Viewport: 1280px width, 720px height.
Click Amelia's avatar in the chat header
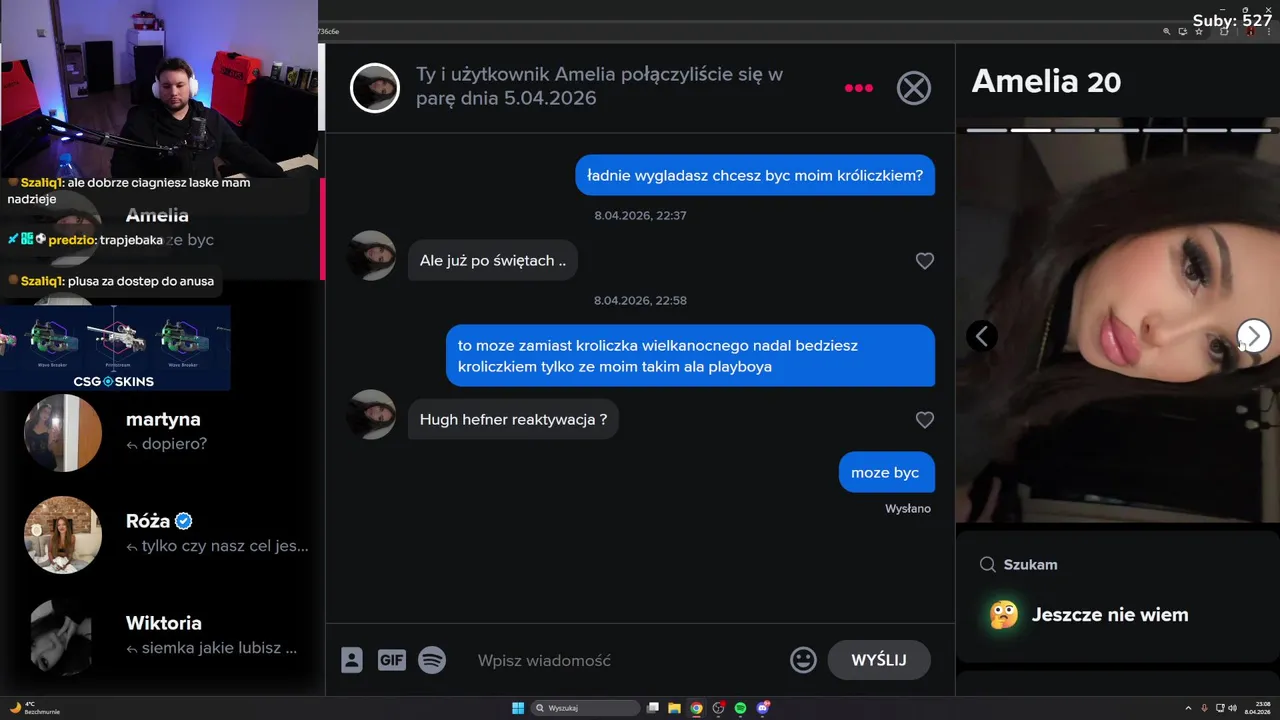[375, 88]
